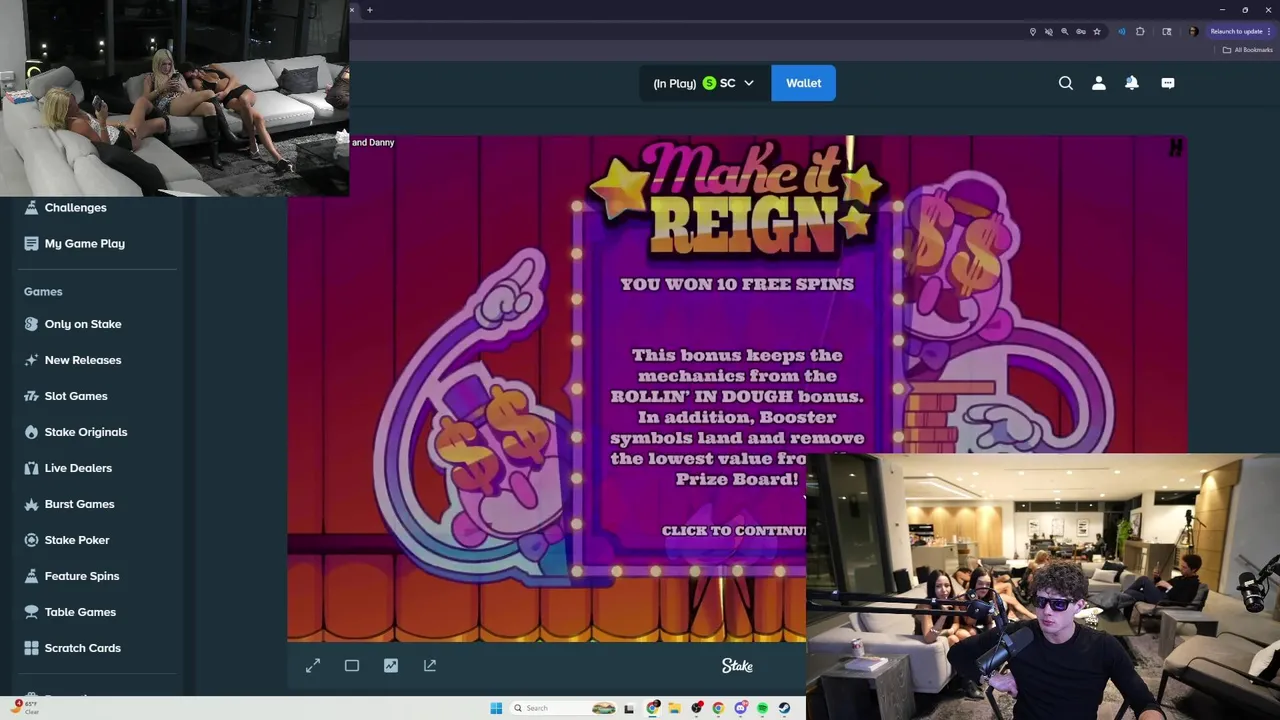
Task: Open the notifications bell
Action: [1132, 83]
